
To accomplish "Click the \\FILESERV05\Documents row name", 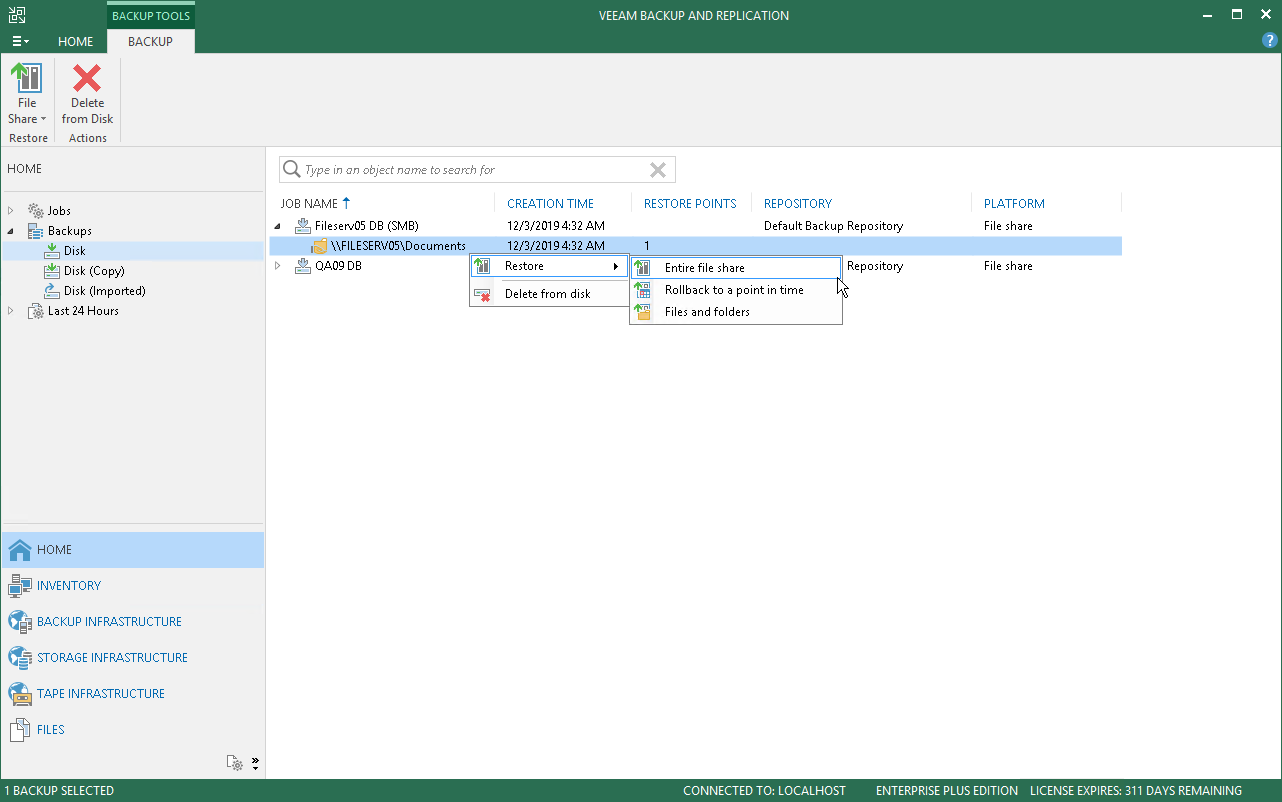I will pyautogui.click(x=399, y=246).
